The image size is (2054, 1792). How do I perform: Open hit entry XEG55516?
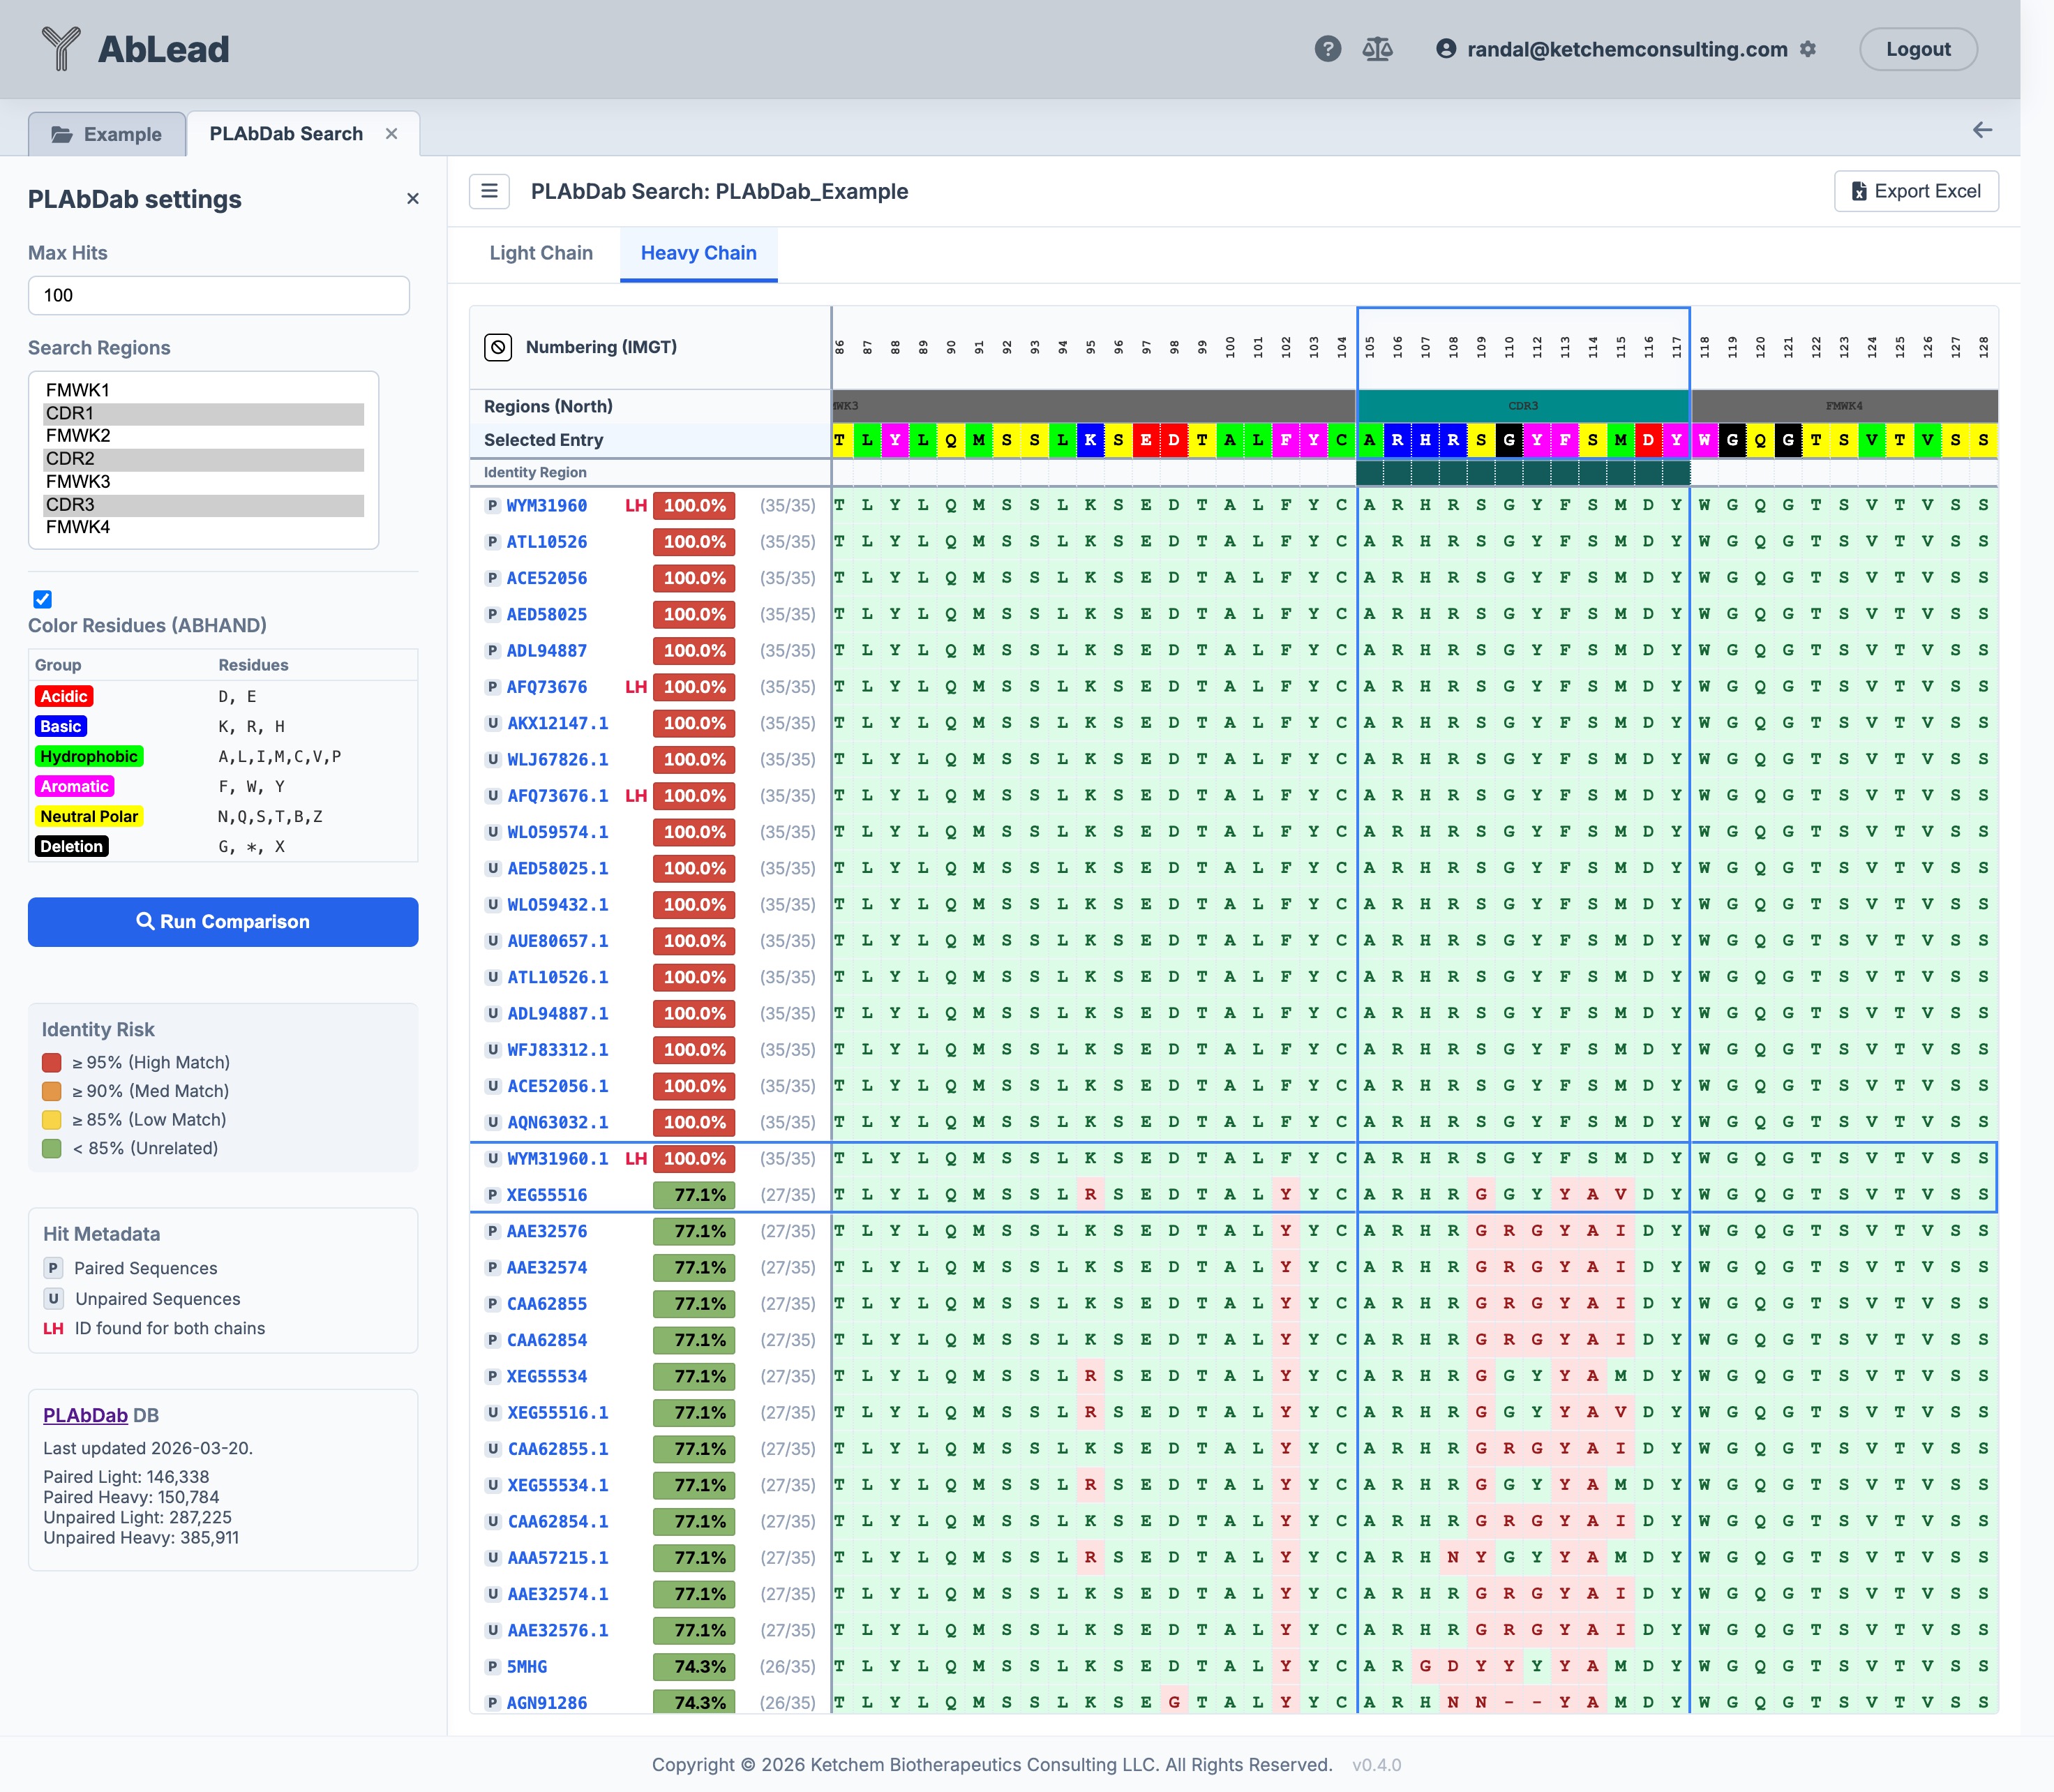(x=546, y=1195)
